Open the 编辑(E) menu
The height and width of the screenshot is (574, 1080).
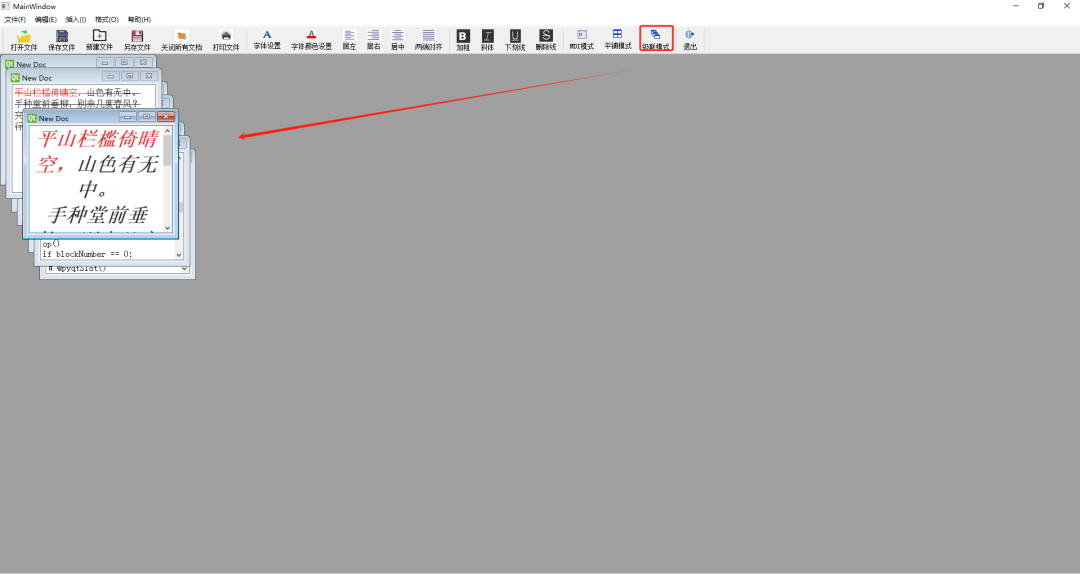(x=45, y=19)
